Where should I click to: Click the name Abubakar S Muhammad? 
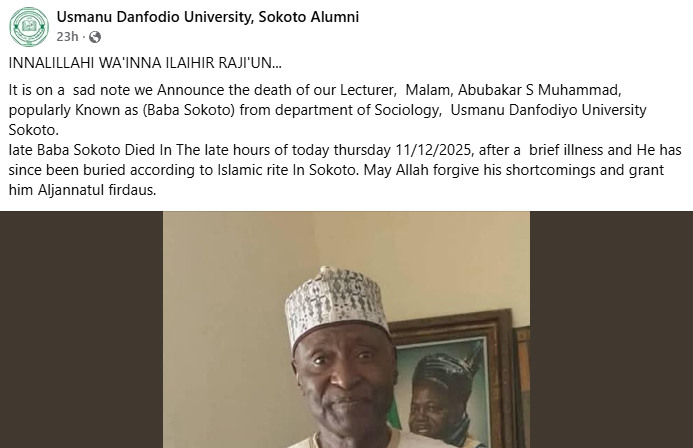tap(540, 90)
